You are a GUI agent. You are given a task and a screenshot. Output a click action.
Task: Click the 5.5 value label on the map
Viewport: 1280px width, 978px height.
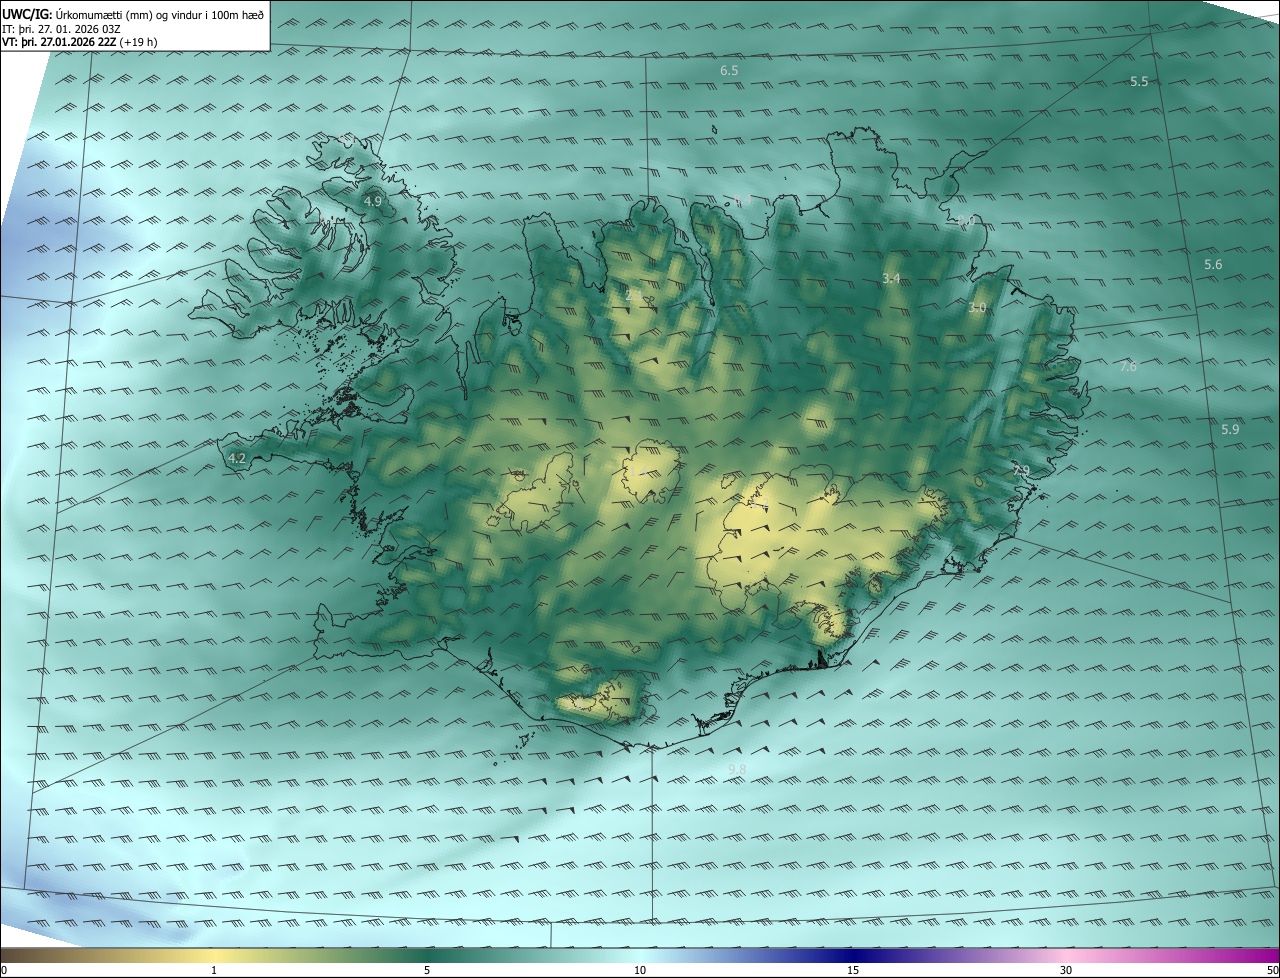point(1139,81)
